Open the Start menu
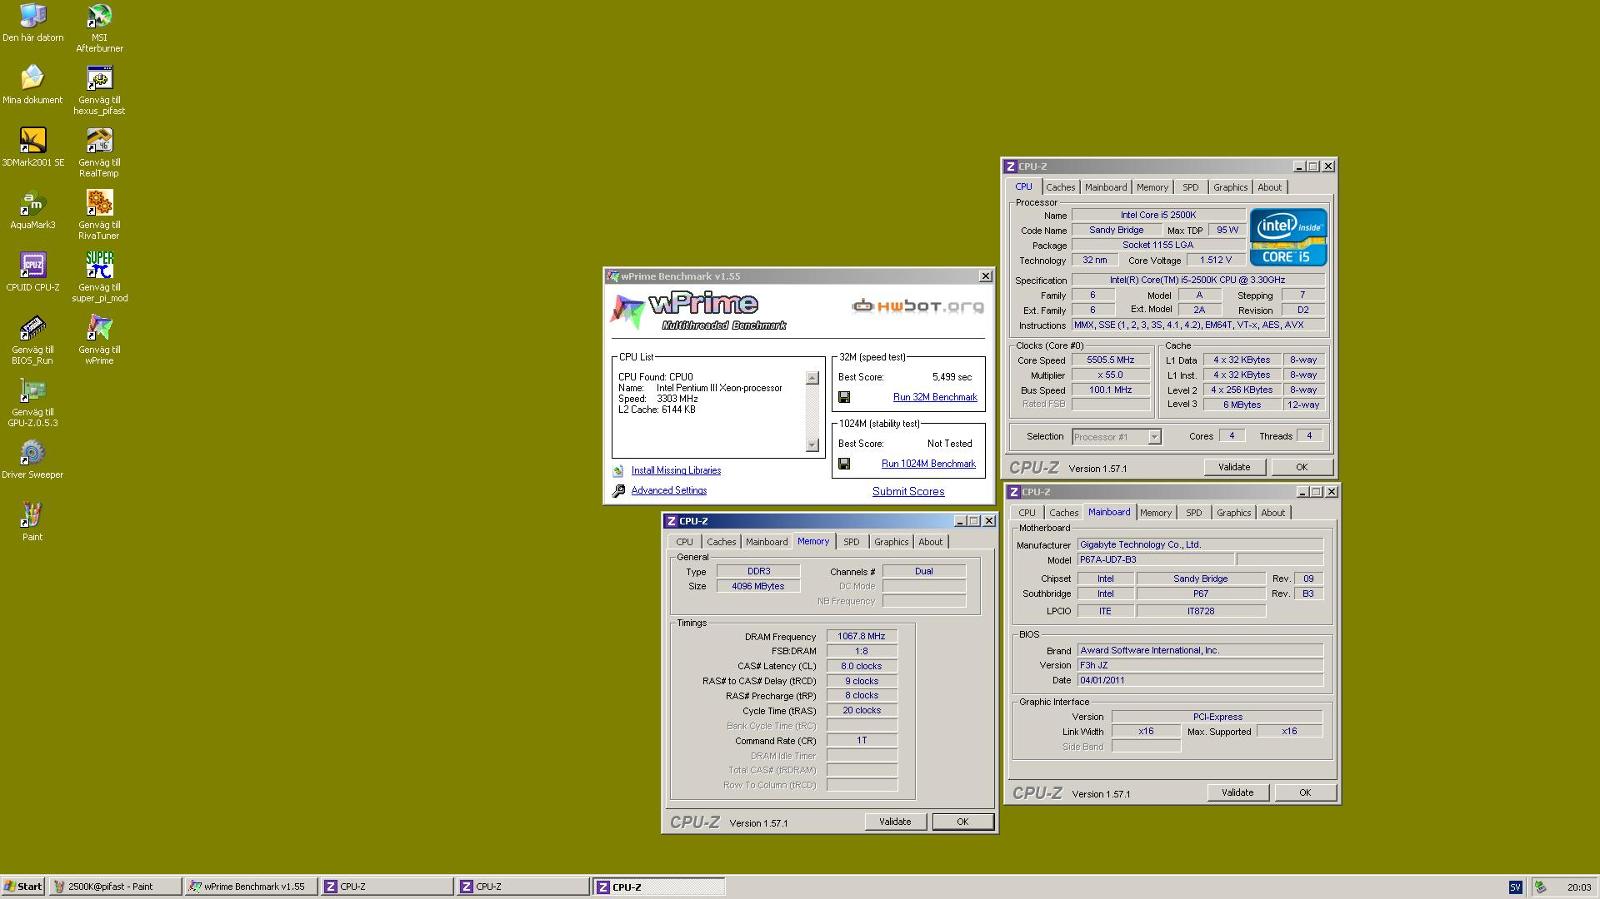 click(23, 887)
